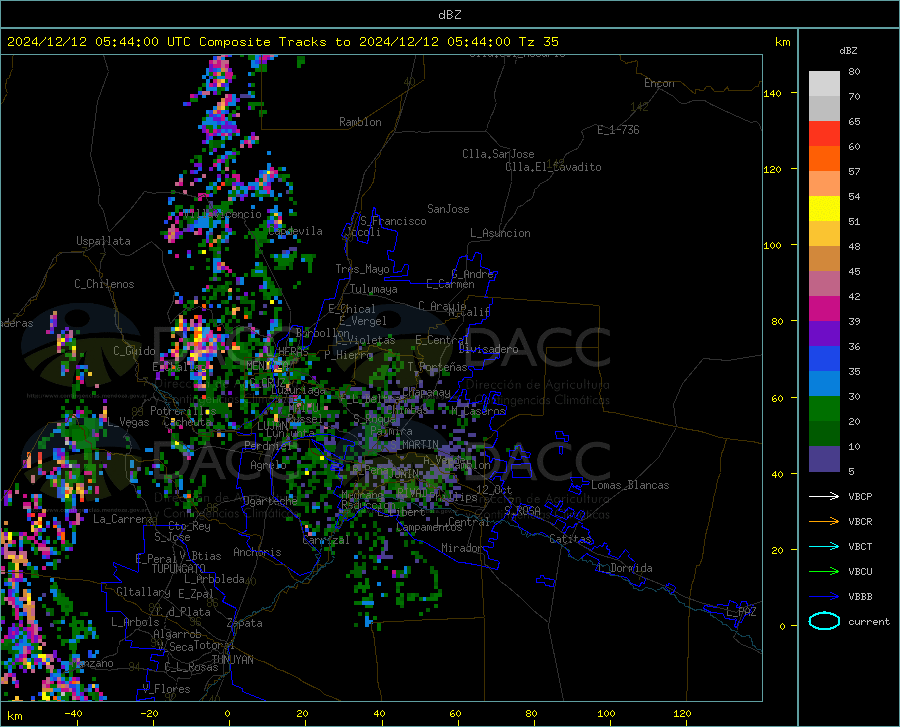
Task: Click the Catitas map label
Action: pos(570,539)
